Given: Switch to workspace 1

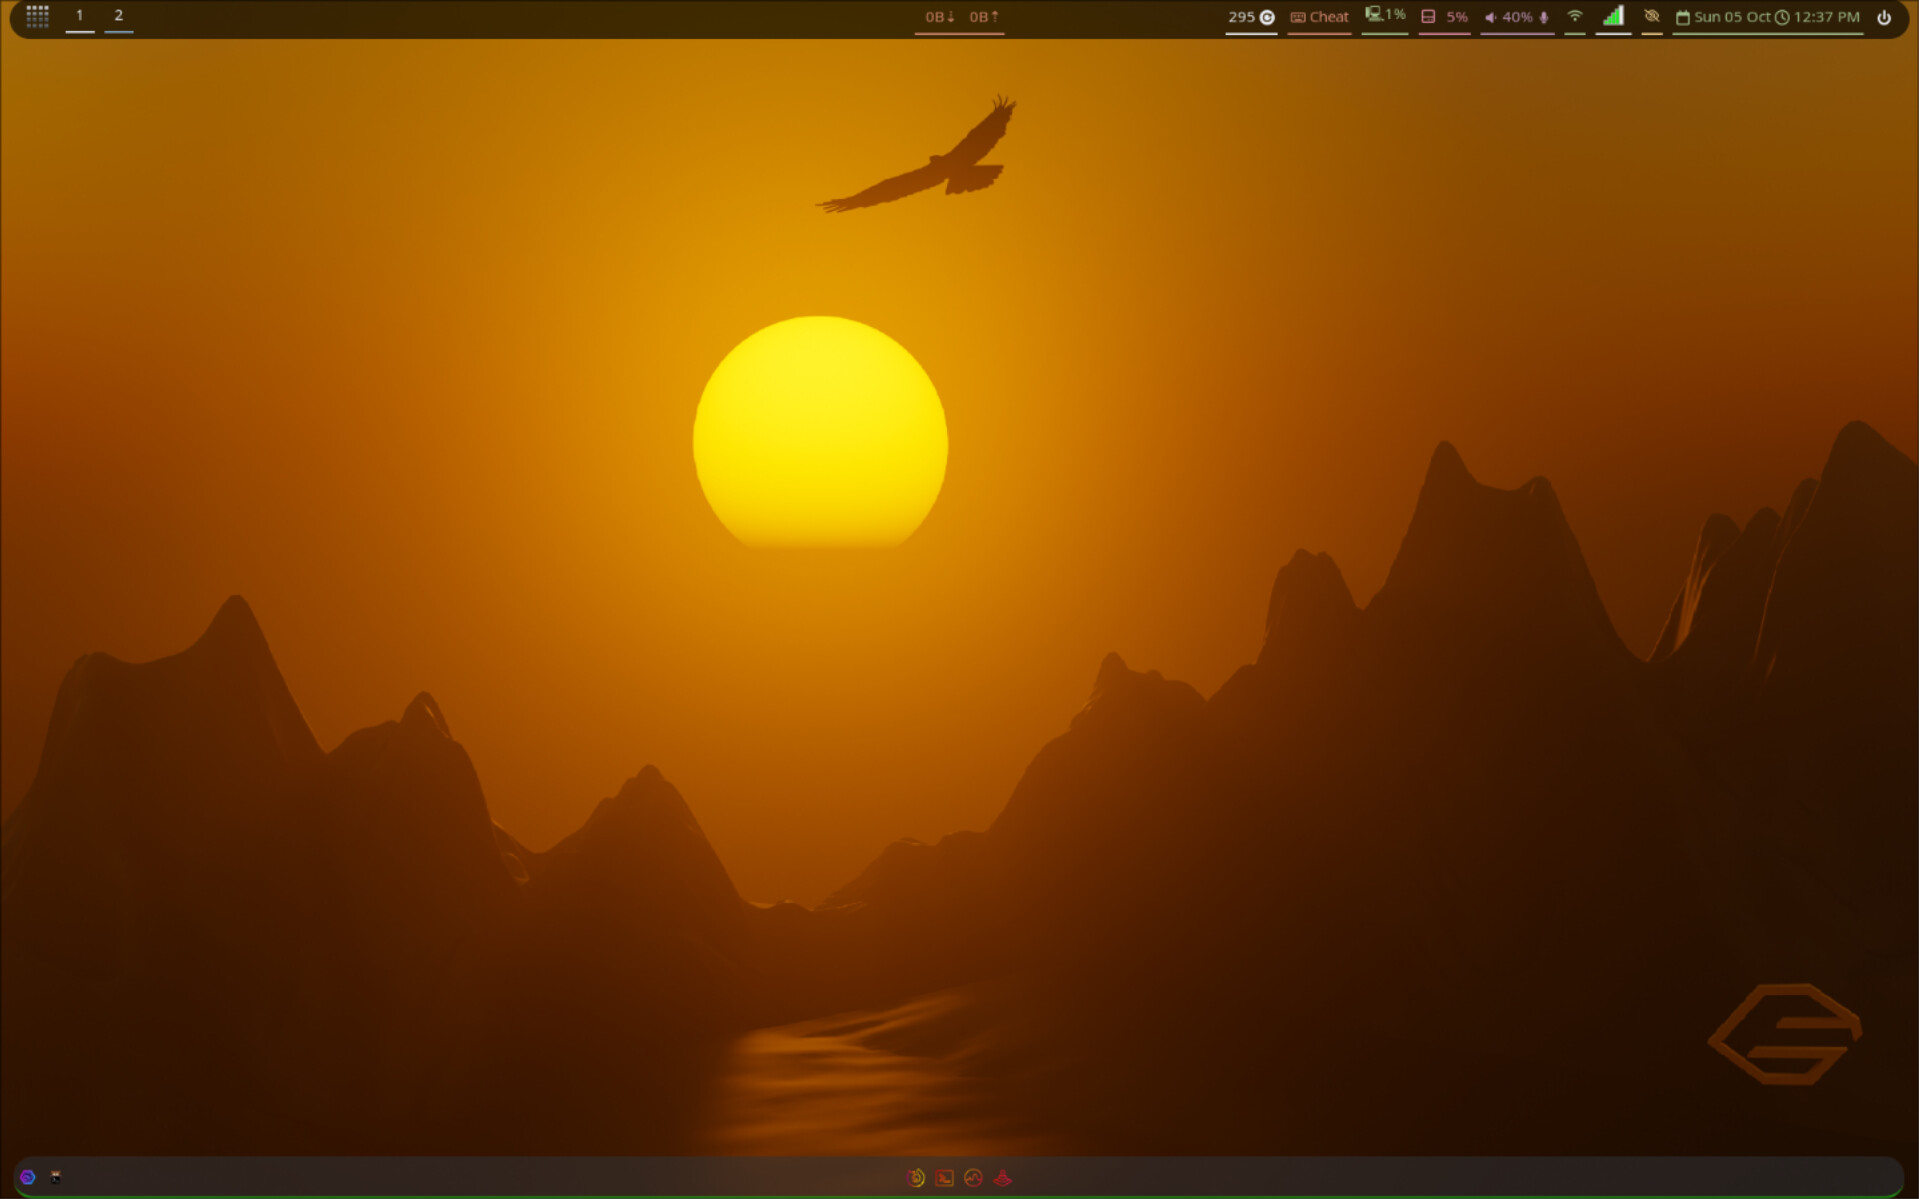Looking at the screenshot, I should tap(79, 16).
